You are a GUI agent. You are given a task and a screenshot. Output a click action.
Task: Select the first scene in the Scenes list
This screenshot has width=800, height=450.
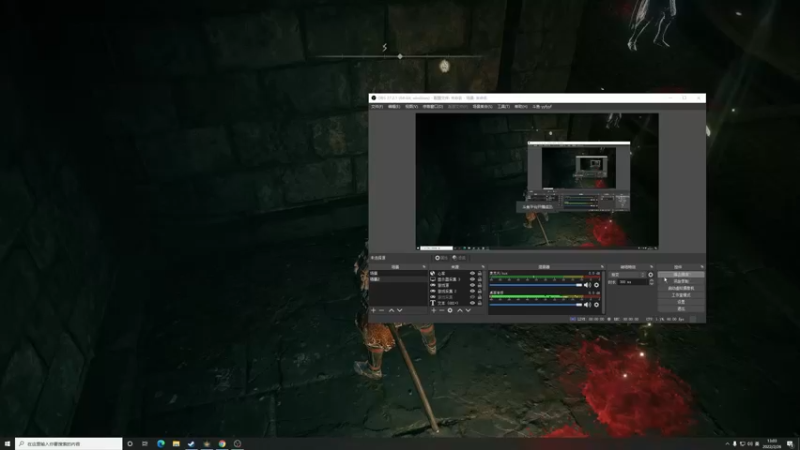(x=398, y=273)
